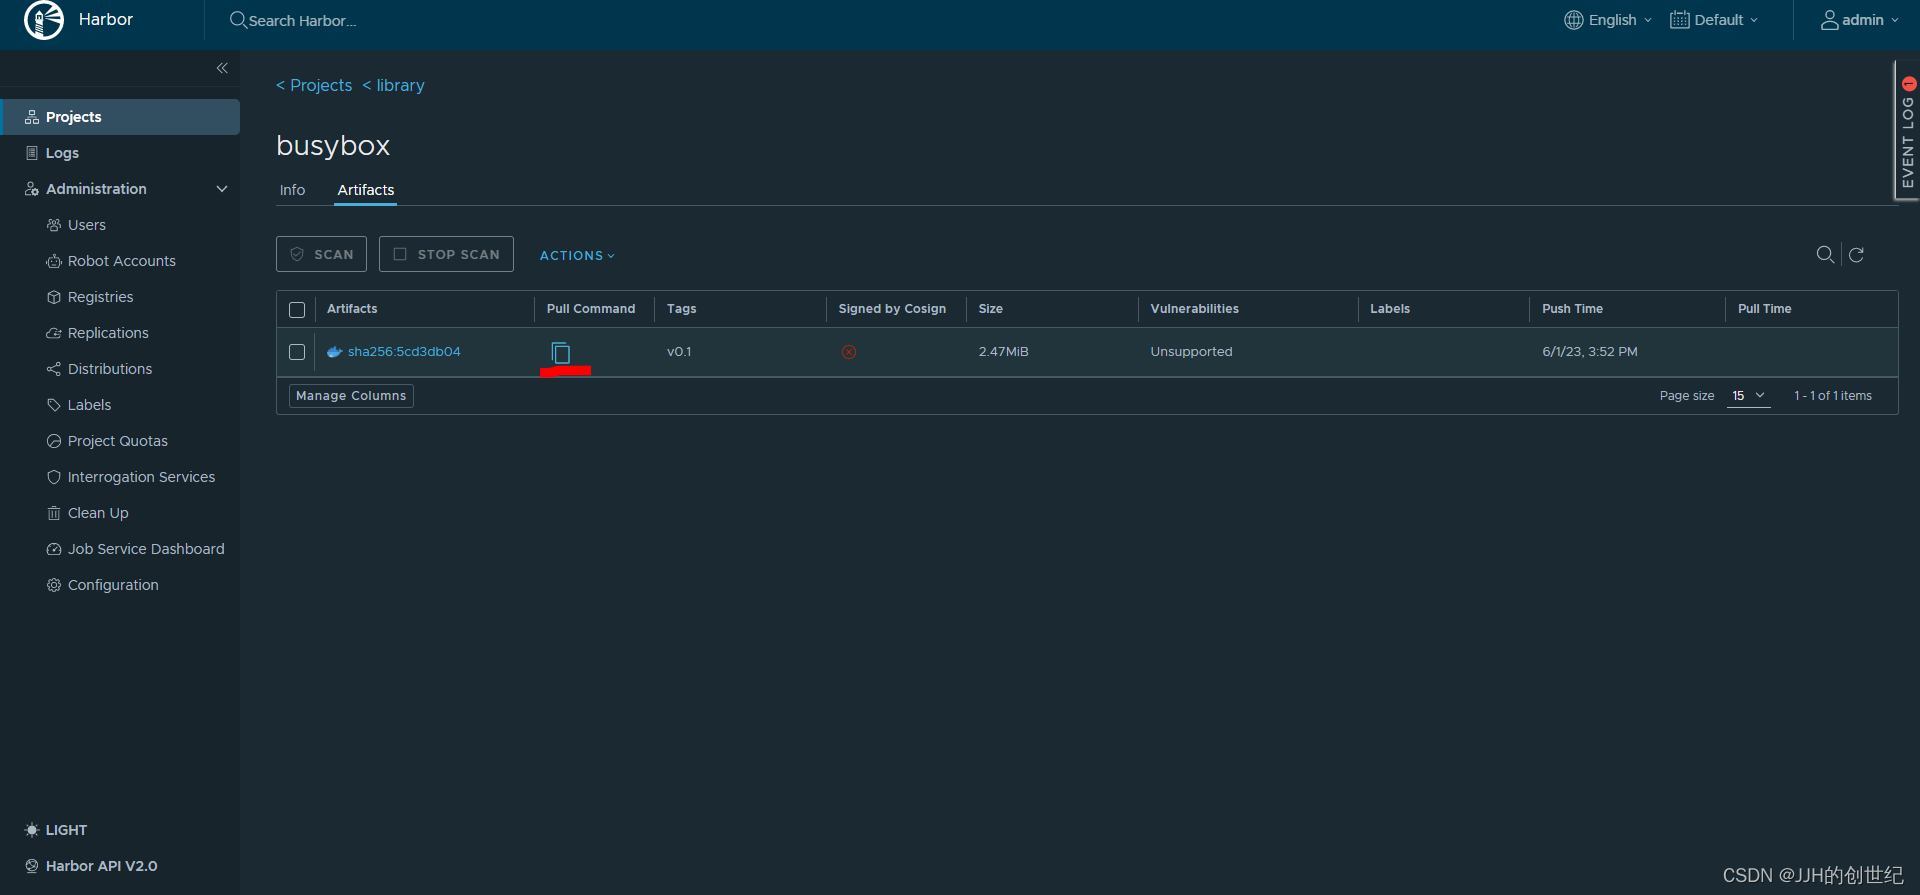Click the STOP SCAN button

coord(446,254)
